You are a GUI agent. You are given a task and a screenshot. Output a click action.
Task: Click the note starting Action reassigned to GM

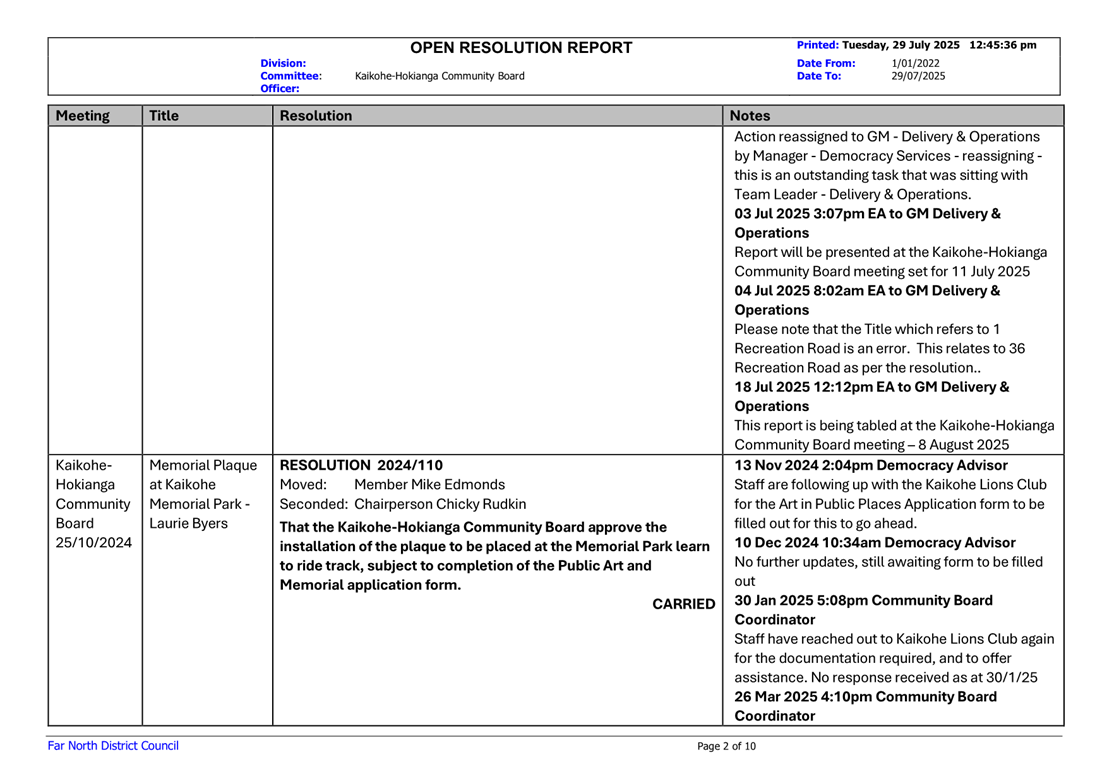pyautogui.click(x=888, y=165)
